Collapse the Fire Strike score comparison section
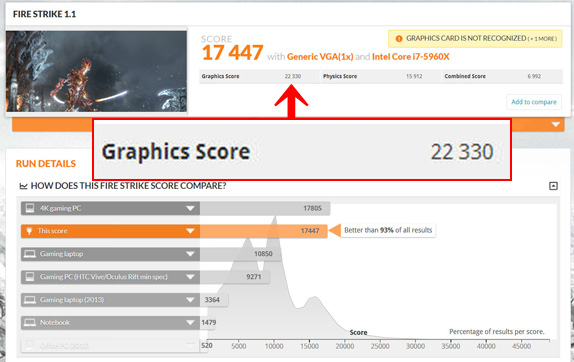574x362 pixels. (x=553, y=186)
